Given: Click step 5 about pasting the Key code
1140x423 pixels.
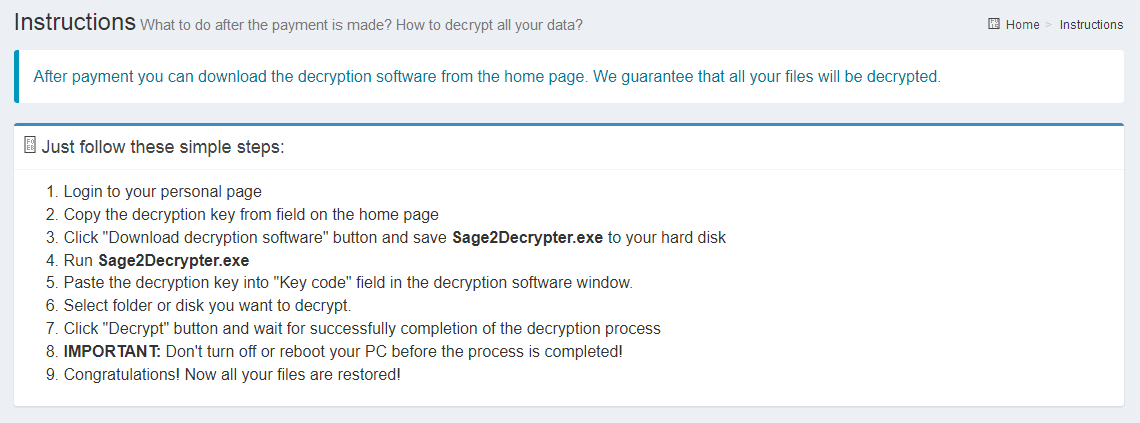Looking at the screenshot, I should [x=348, y=283].
